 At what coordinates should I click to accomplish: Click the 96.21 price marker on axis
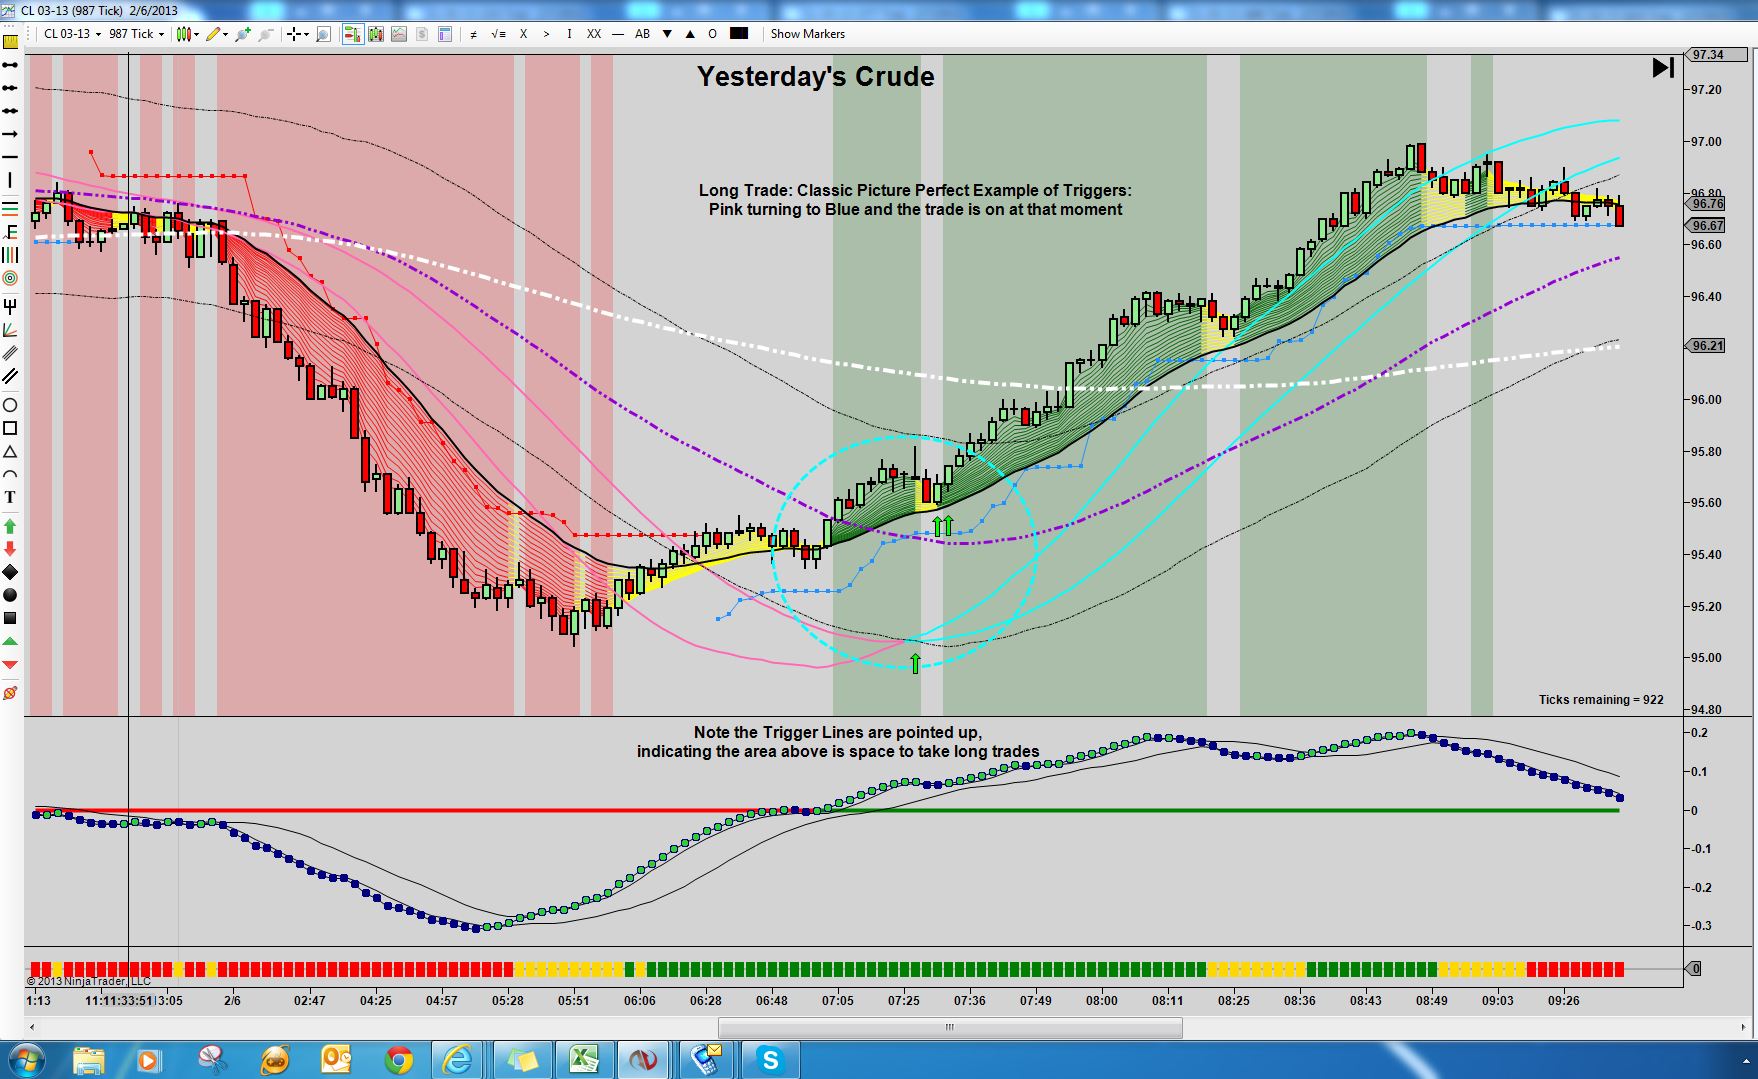(x=1707, y=346)
